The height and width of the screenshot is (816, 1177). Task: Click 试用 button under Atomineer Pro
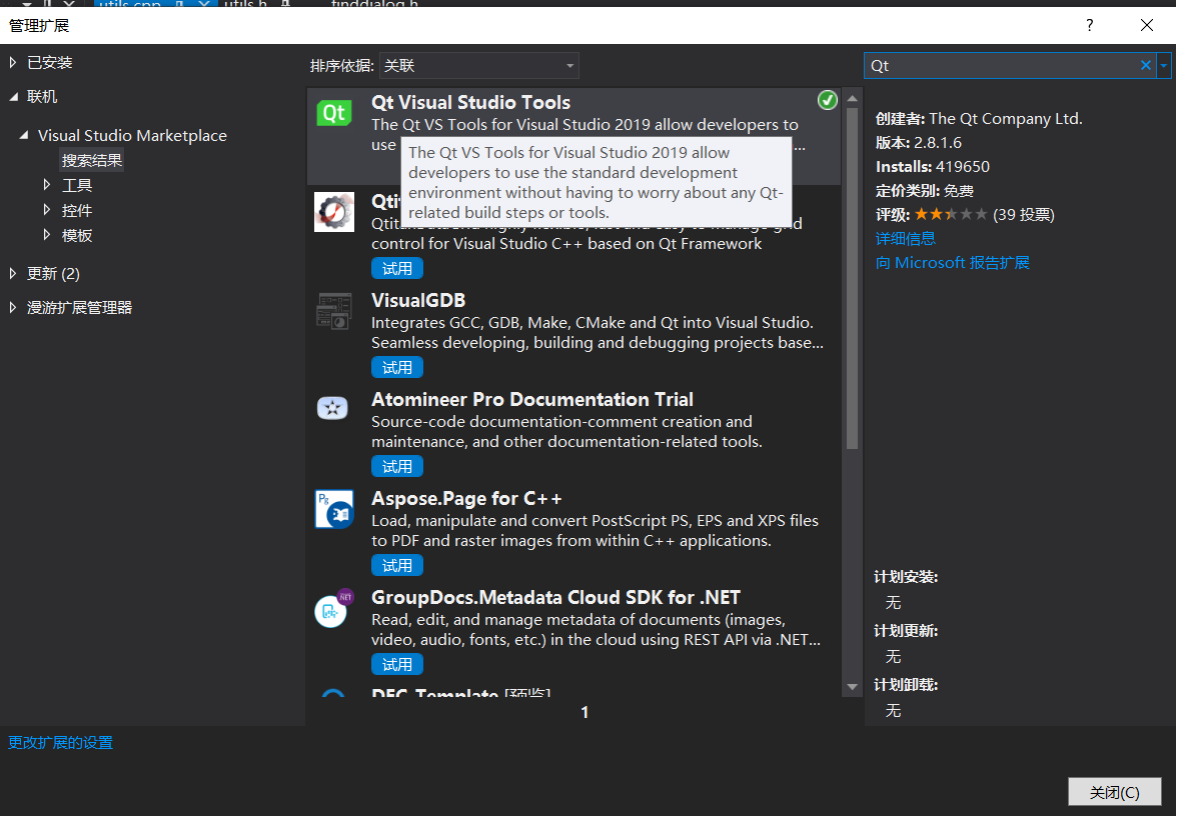point(397,466)
